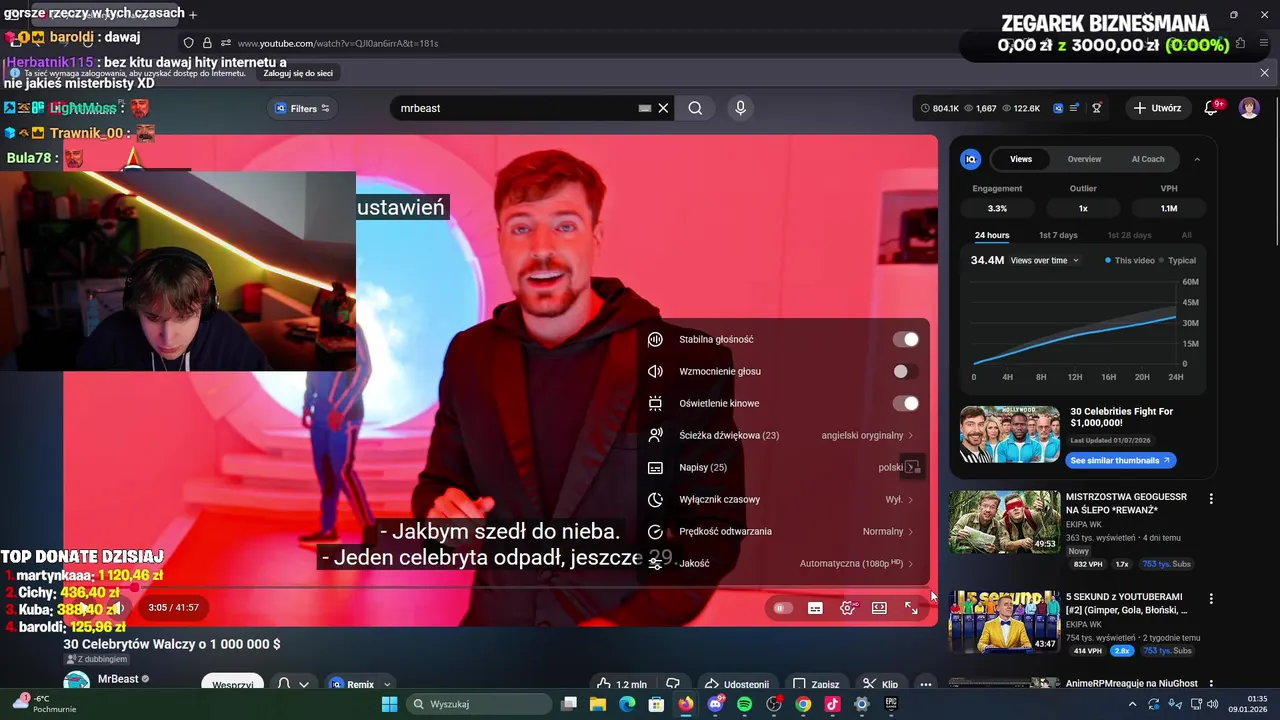Collapse the vidIQ panel chevron
Image resolution: width=1280 pixels, height=720 pixels.
coord(1197,159)
